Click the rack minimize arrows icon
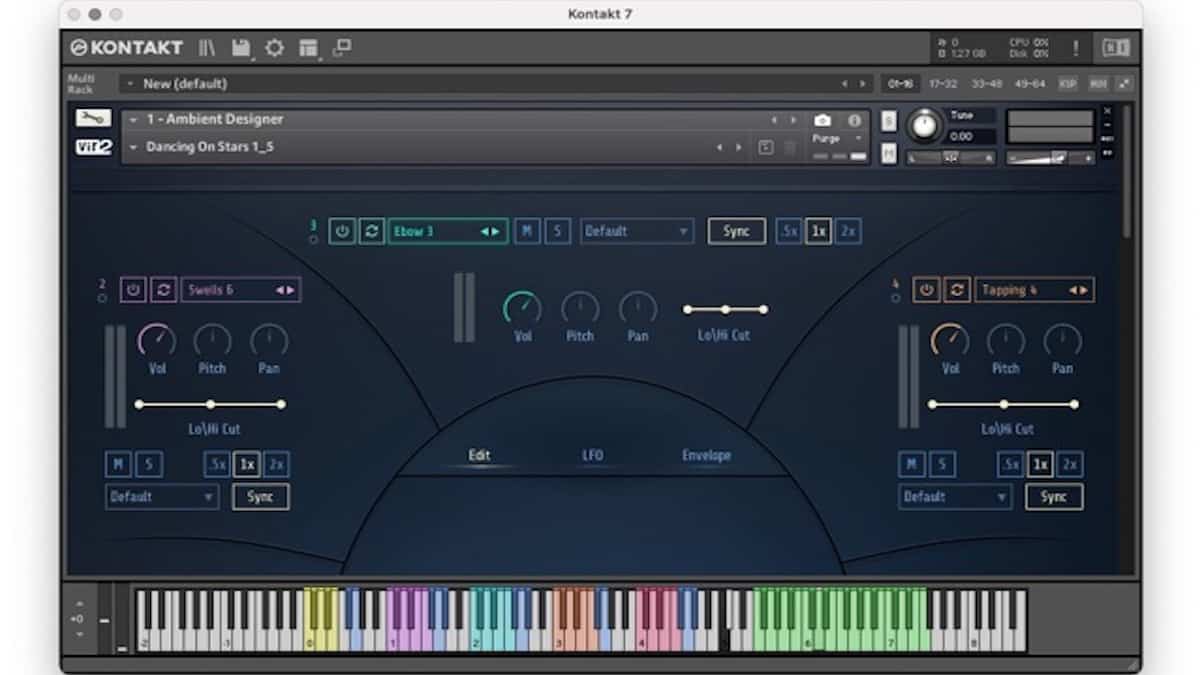This screenshot has width=1200, height=675. [1124, 84]
